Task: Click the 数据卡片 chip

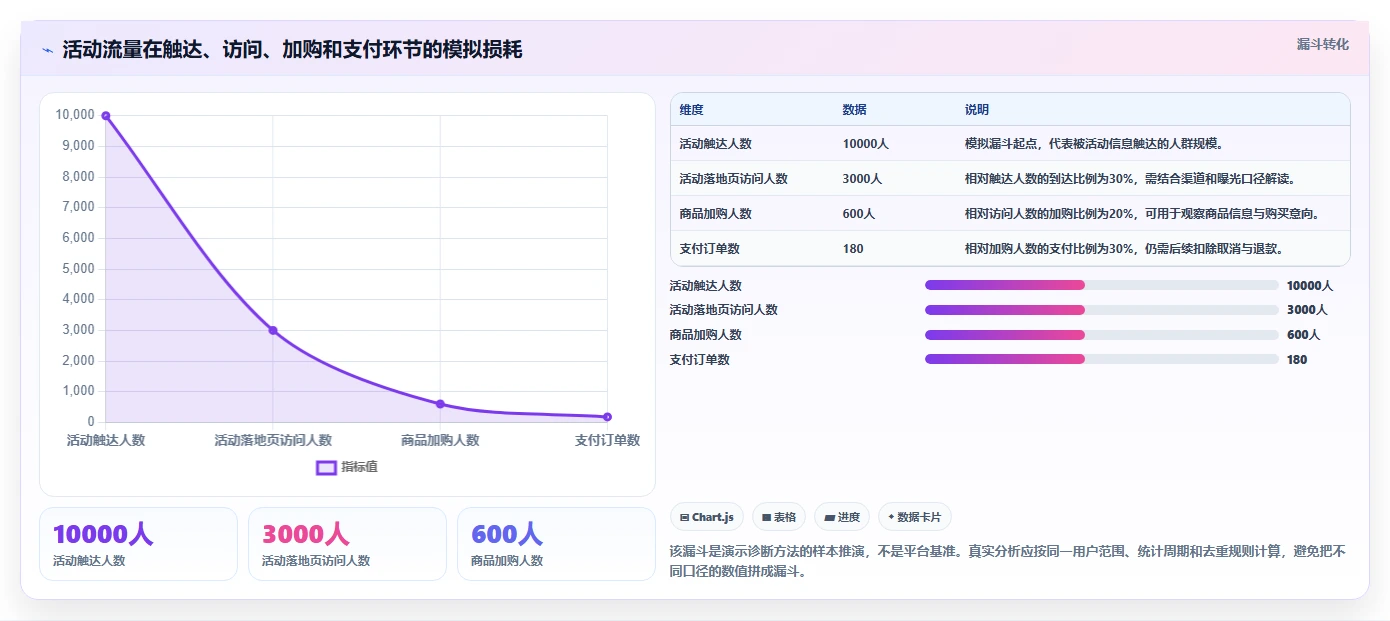Action: point(915,517)
